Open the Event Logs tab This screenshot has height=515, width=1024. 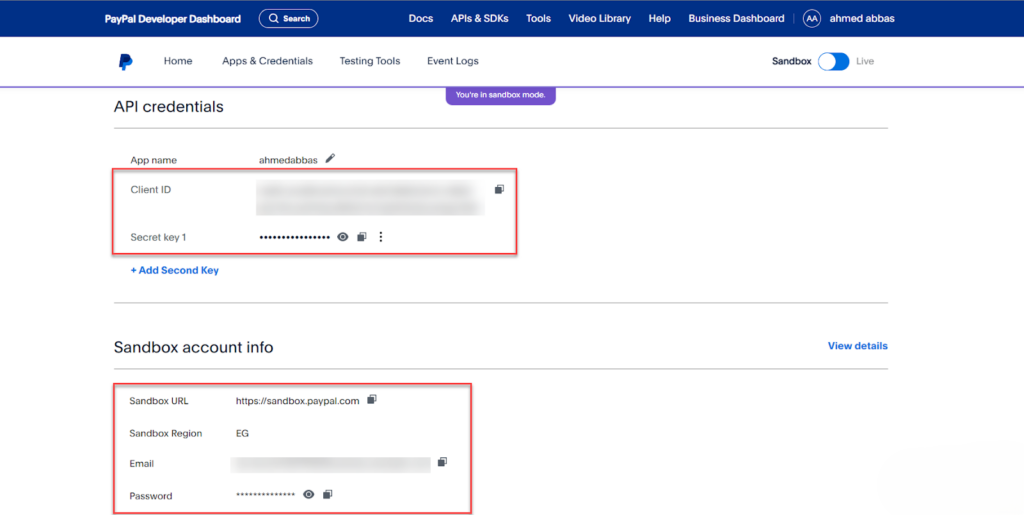(x=453, y=61)
